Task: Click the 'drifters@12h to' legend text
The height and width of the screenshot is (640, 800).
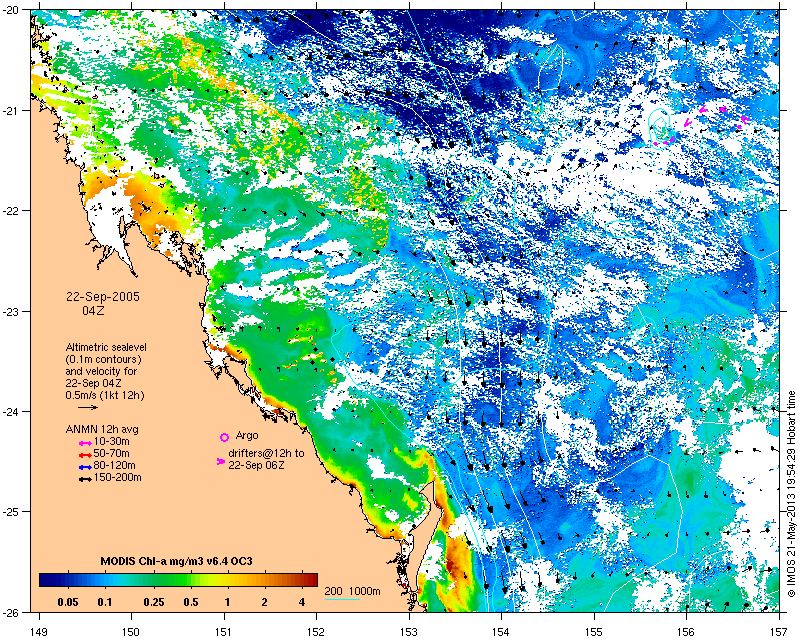Action: point(266,453)
